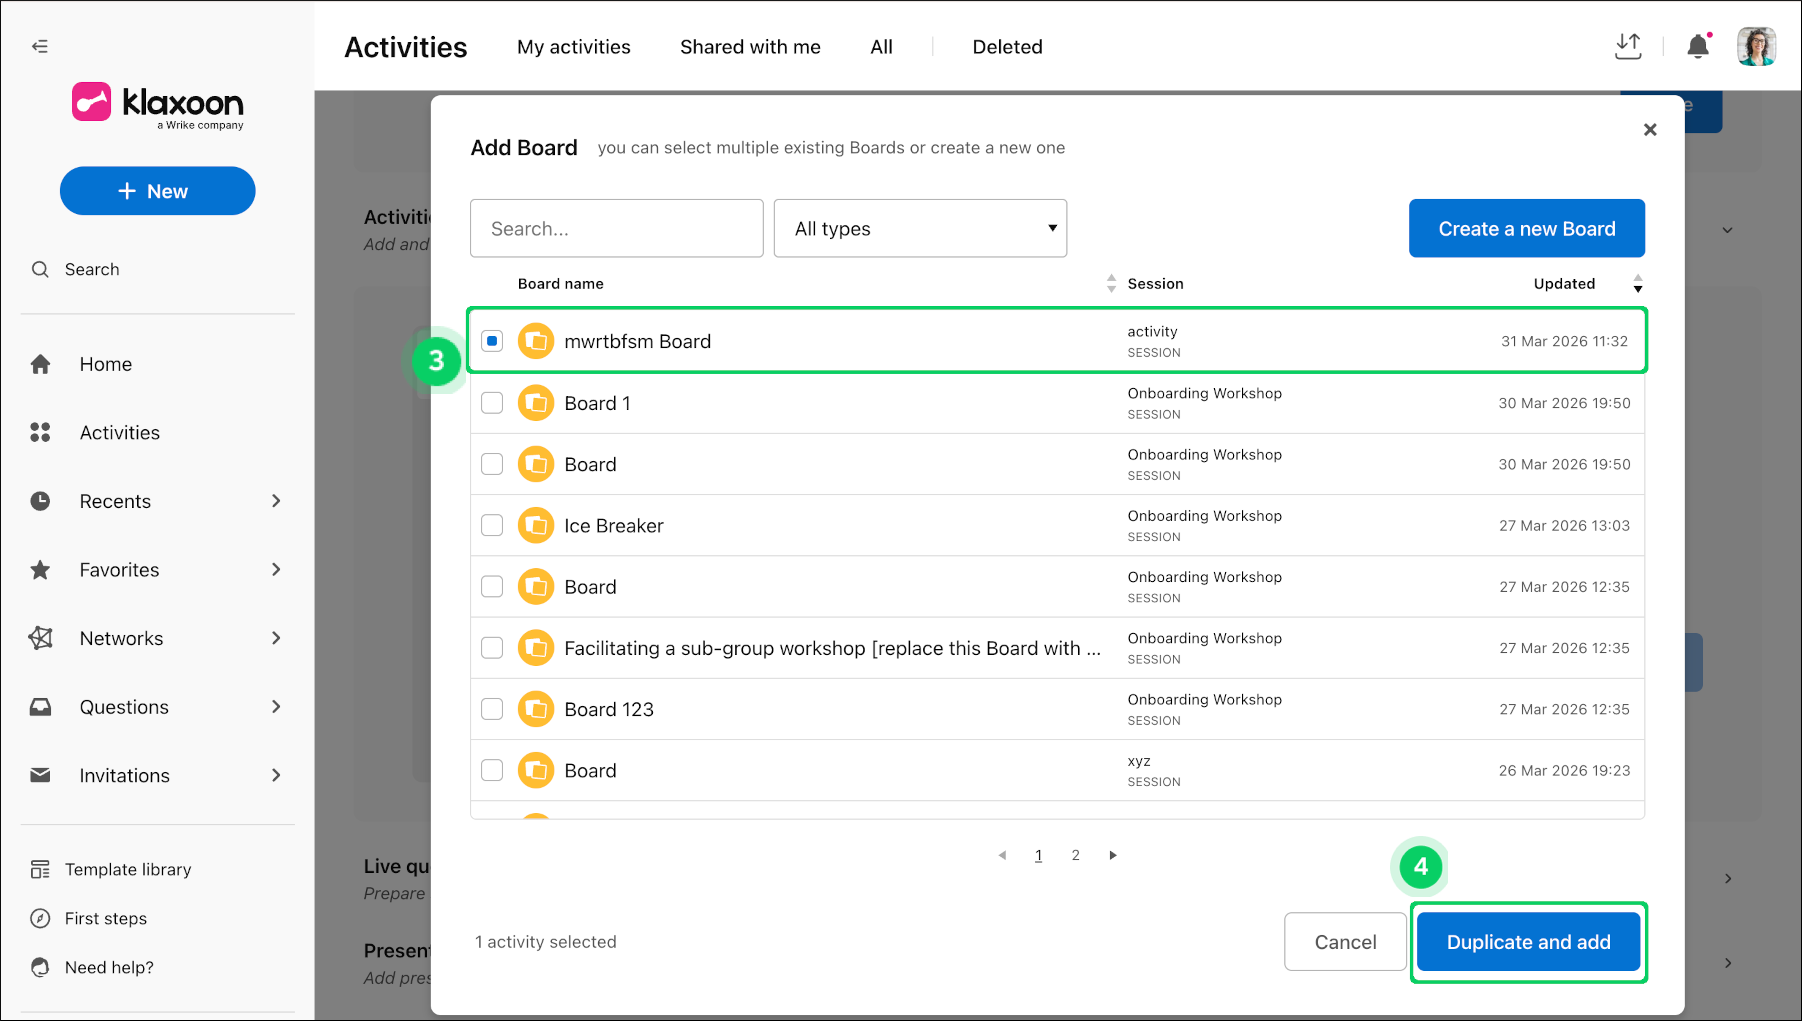Check the Facilitating a sub-group workshop checkbox
The image size is (1802, 1021).
[x=492, y=648]
